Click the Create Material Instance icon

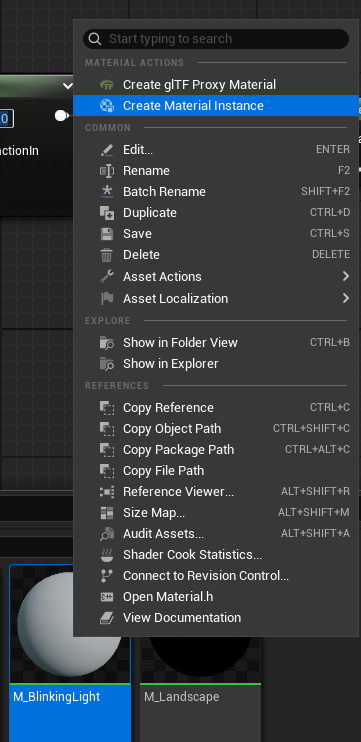click(107, 106)
